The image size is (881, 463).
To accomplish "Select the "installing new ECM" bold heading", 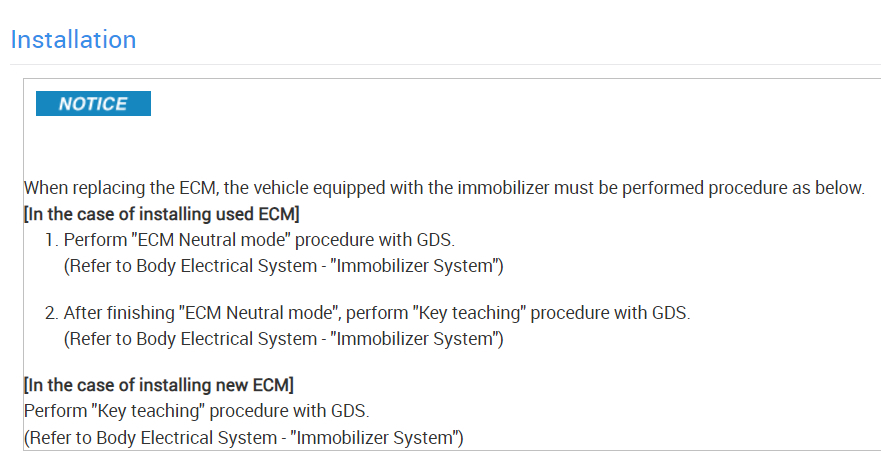I will pyautogui.click(x=159, y=385).
